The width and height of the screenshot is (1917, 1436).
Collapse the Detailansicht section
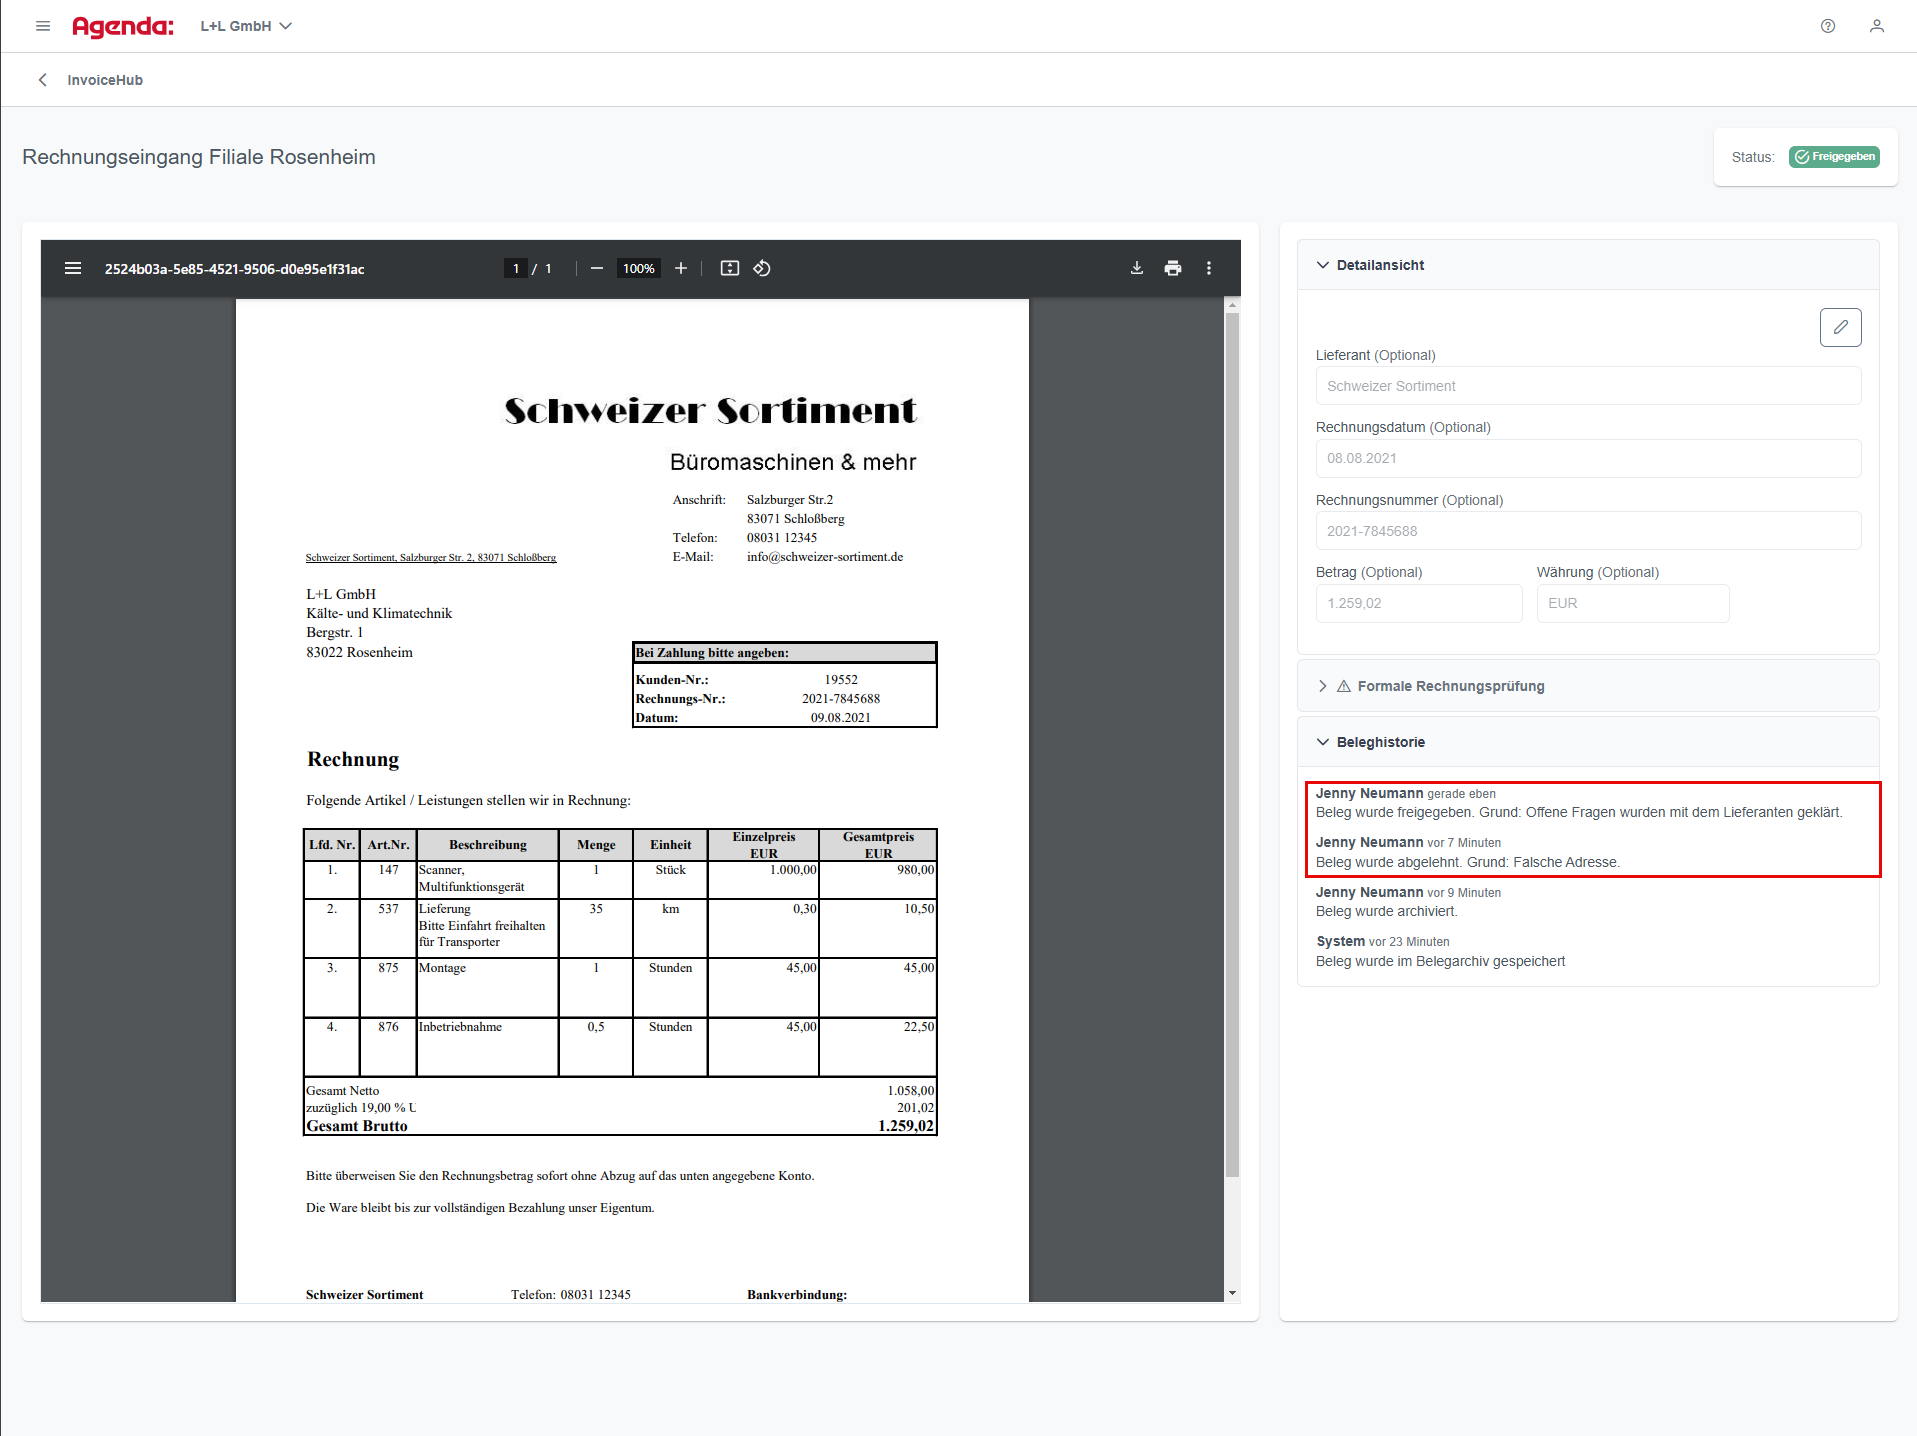click(x=1588, y=265)
